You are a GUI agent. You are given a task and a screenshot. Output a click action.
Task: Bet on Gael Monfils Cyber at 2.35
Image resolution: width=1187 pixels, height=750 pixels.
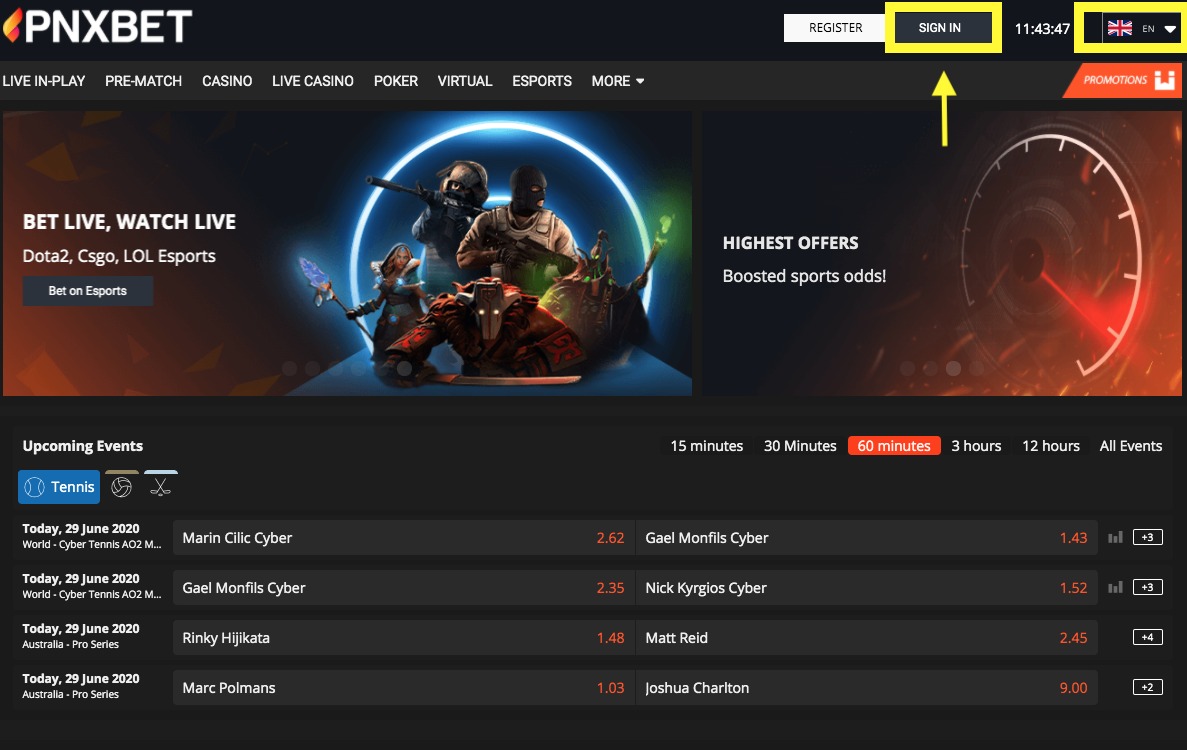pos(403,587)
